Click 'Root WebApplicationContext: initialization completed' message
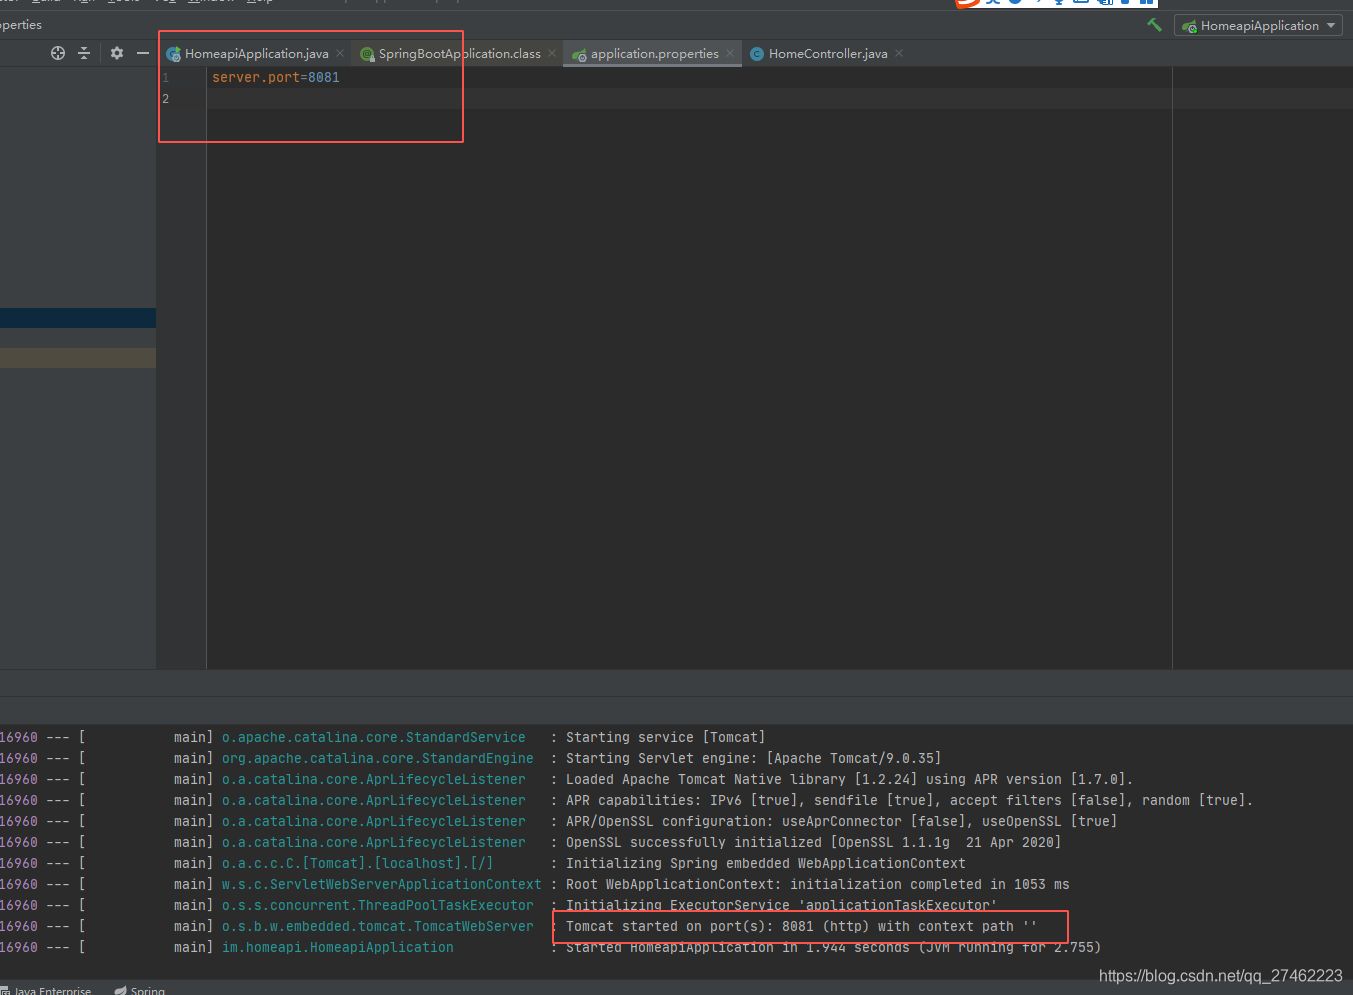 click(x=817, y=885)
